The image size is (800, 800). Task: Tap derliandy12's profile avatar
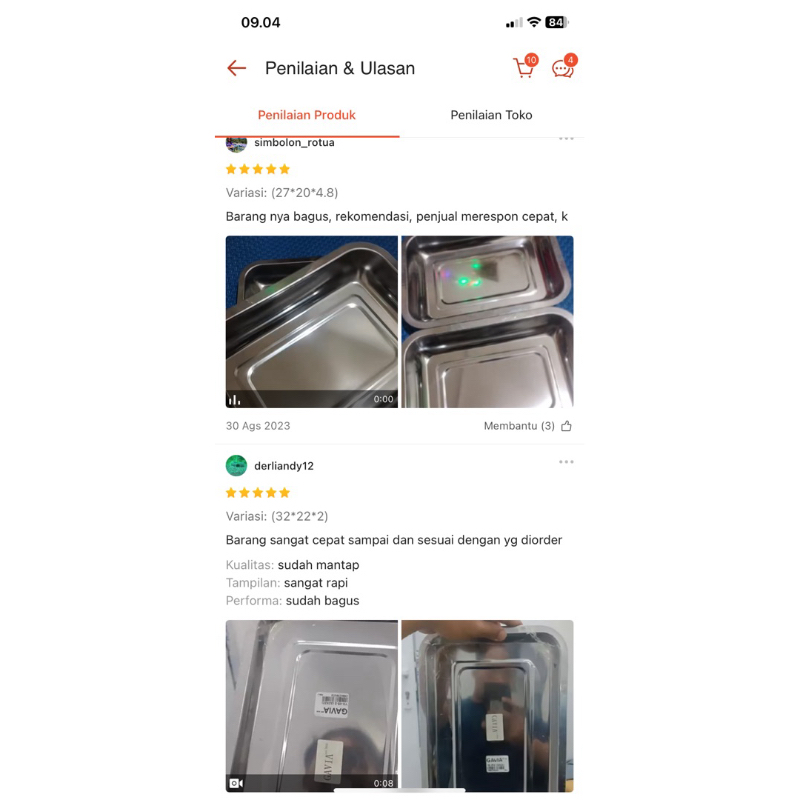(236, 465)
